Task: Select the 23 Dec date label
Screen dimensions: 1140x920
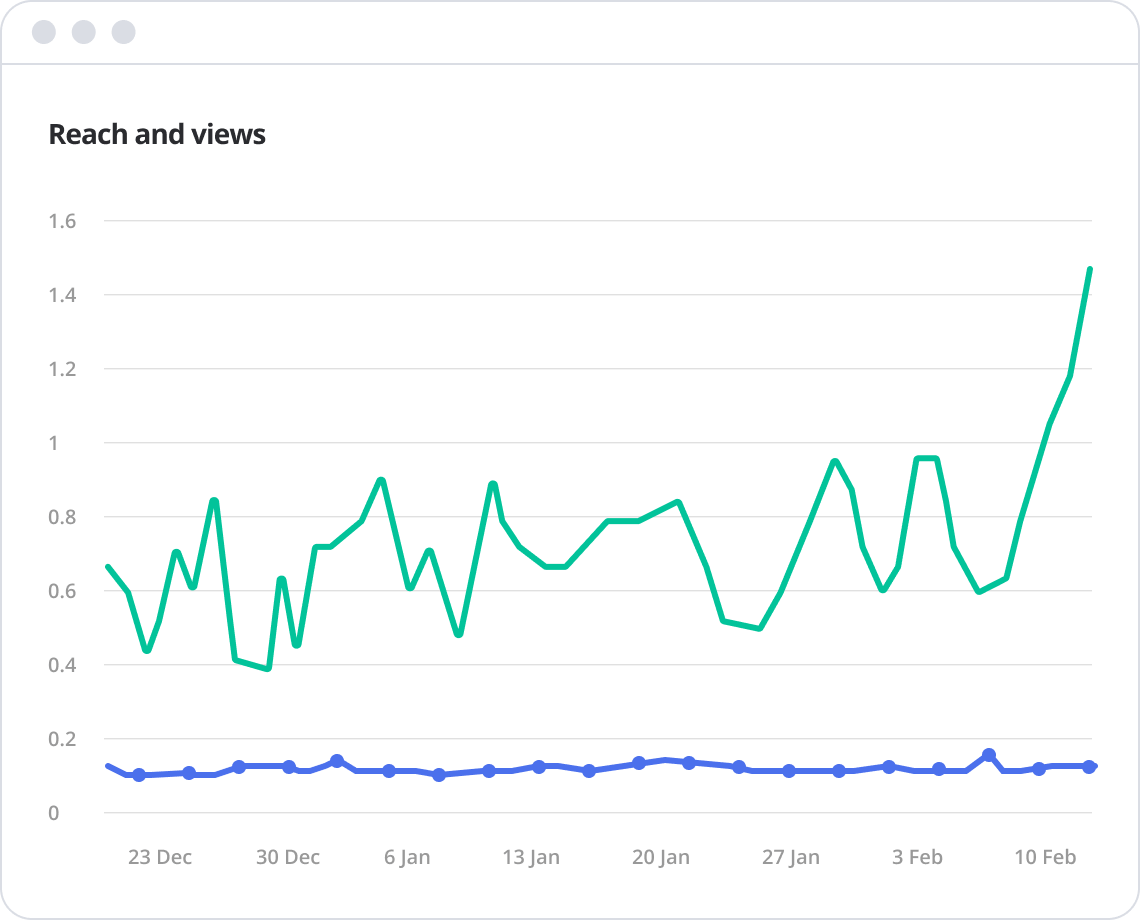Action: [160, 857]
